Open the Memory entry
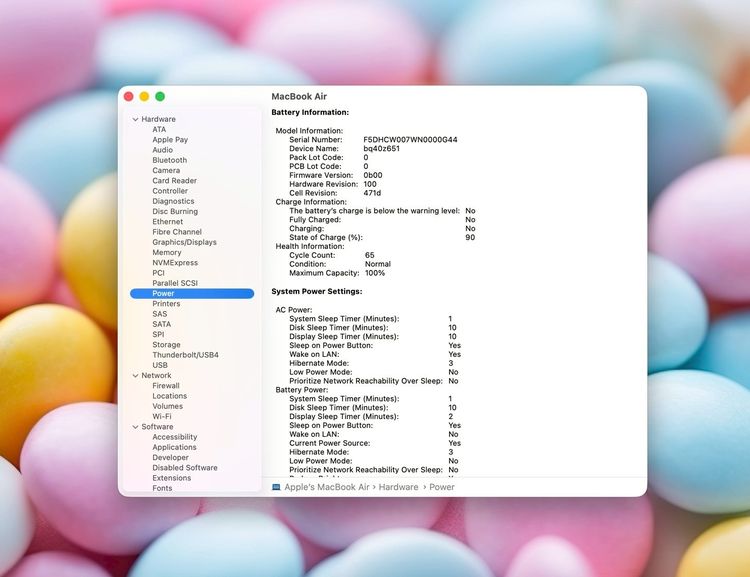Screen dimensions: 750x577 (x=166, y=252)
